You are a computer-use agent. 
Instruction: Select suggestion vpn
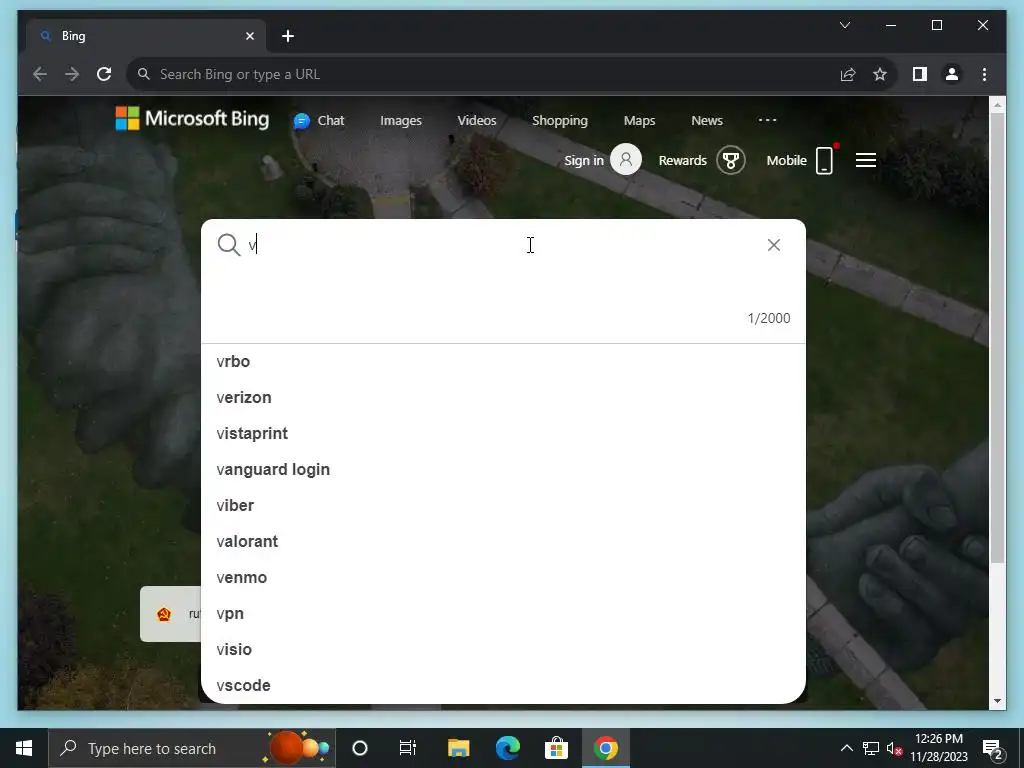[x=503, y=613]
